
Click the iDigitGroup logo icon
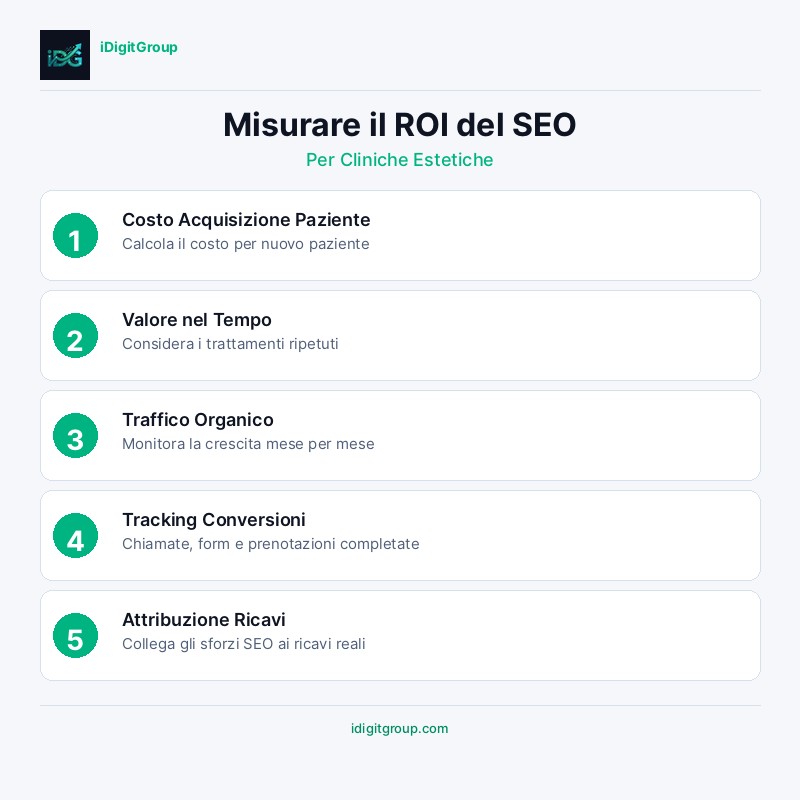(x=65, y=55)
